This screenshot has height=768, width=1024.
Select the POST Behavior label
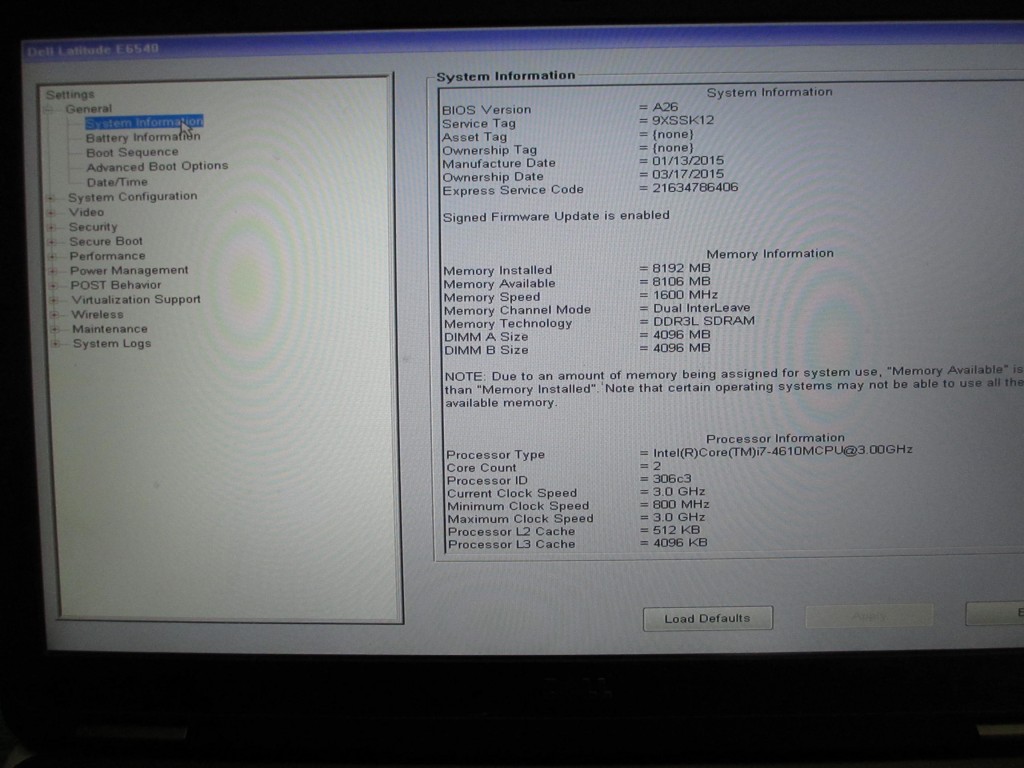pyautogui.click(x=116, y=285)
